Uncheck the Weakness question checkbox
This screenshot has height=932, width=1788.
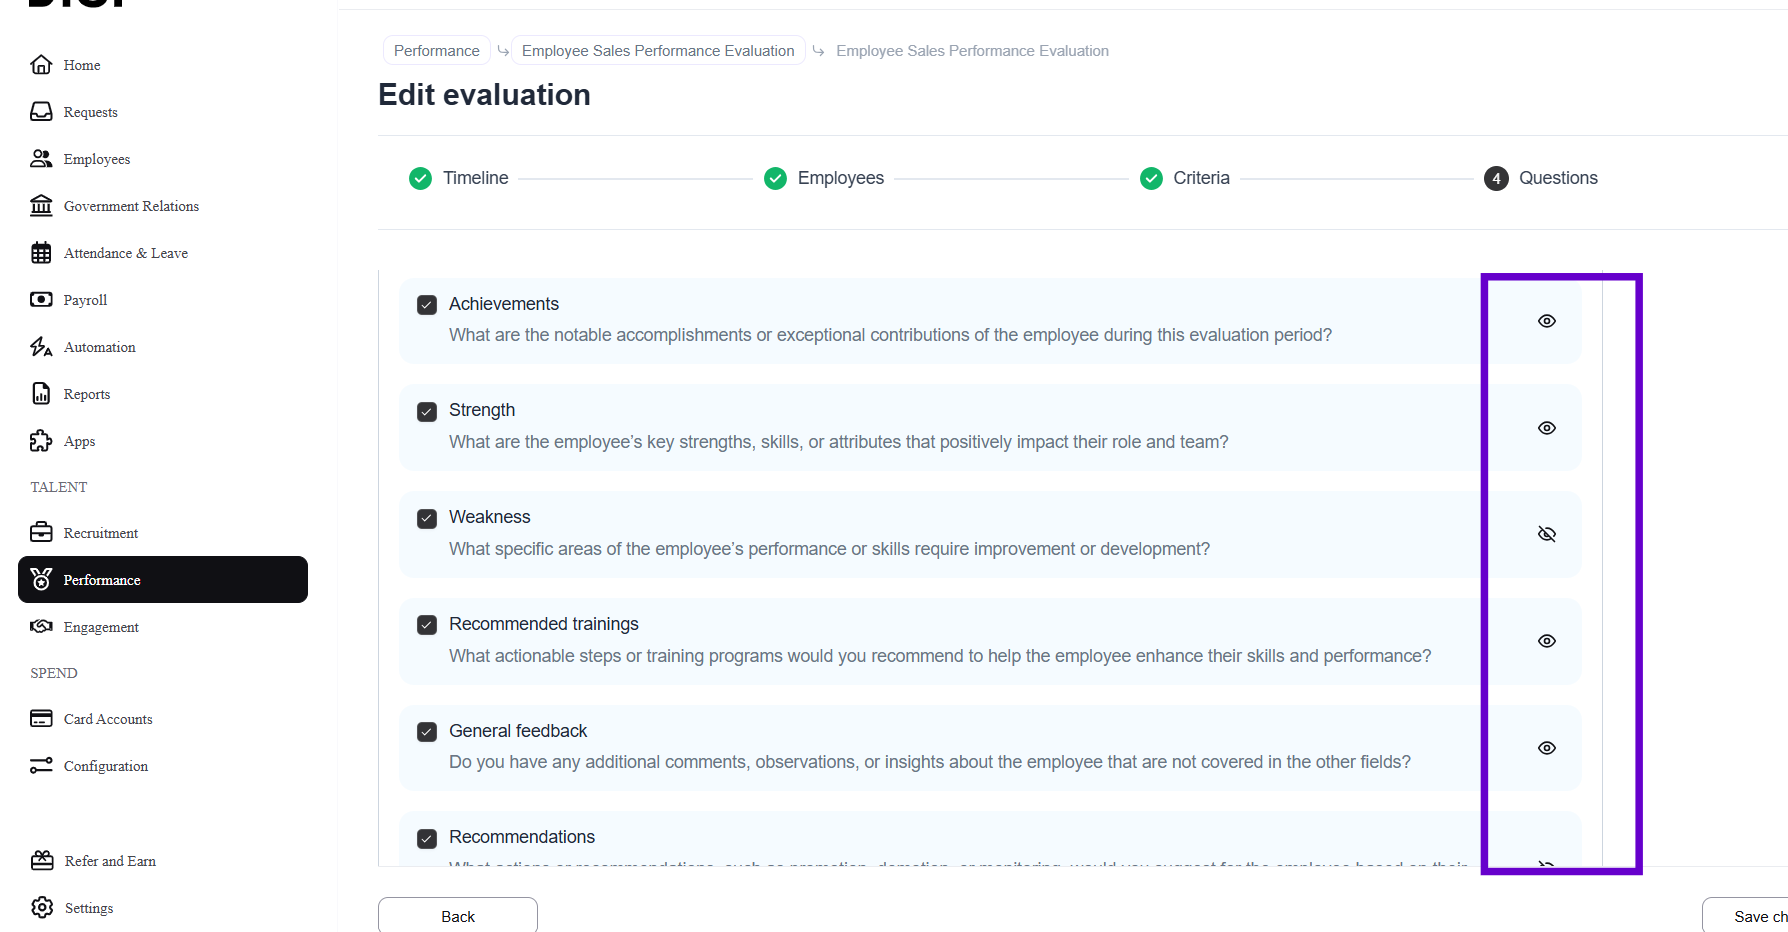click(427, 518)
